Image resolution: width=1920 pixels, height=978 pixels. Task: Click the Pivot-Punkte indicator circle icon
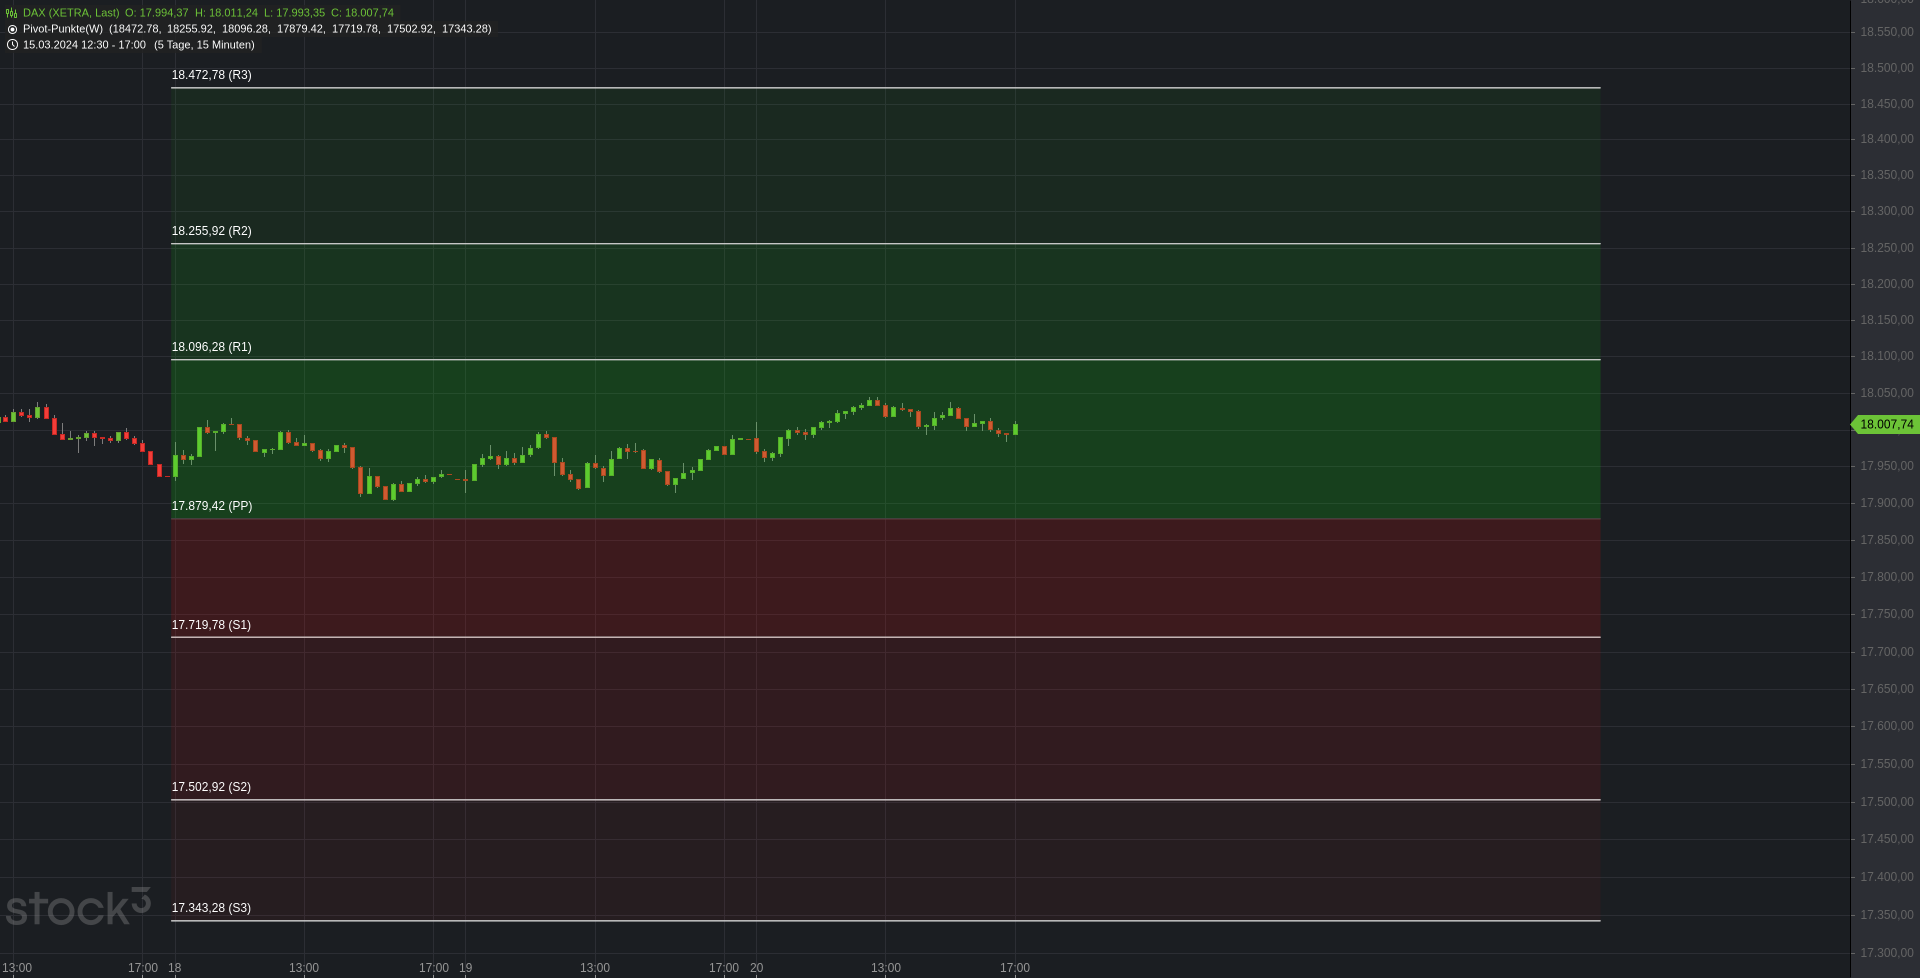(12, 29)
